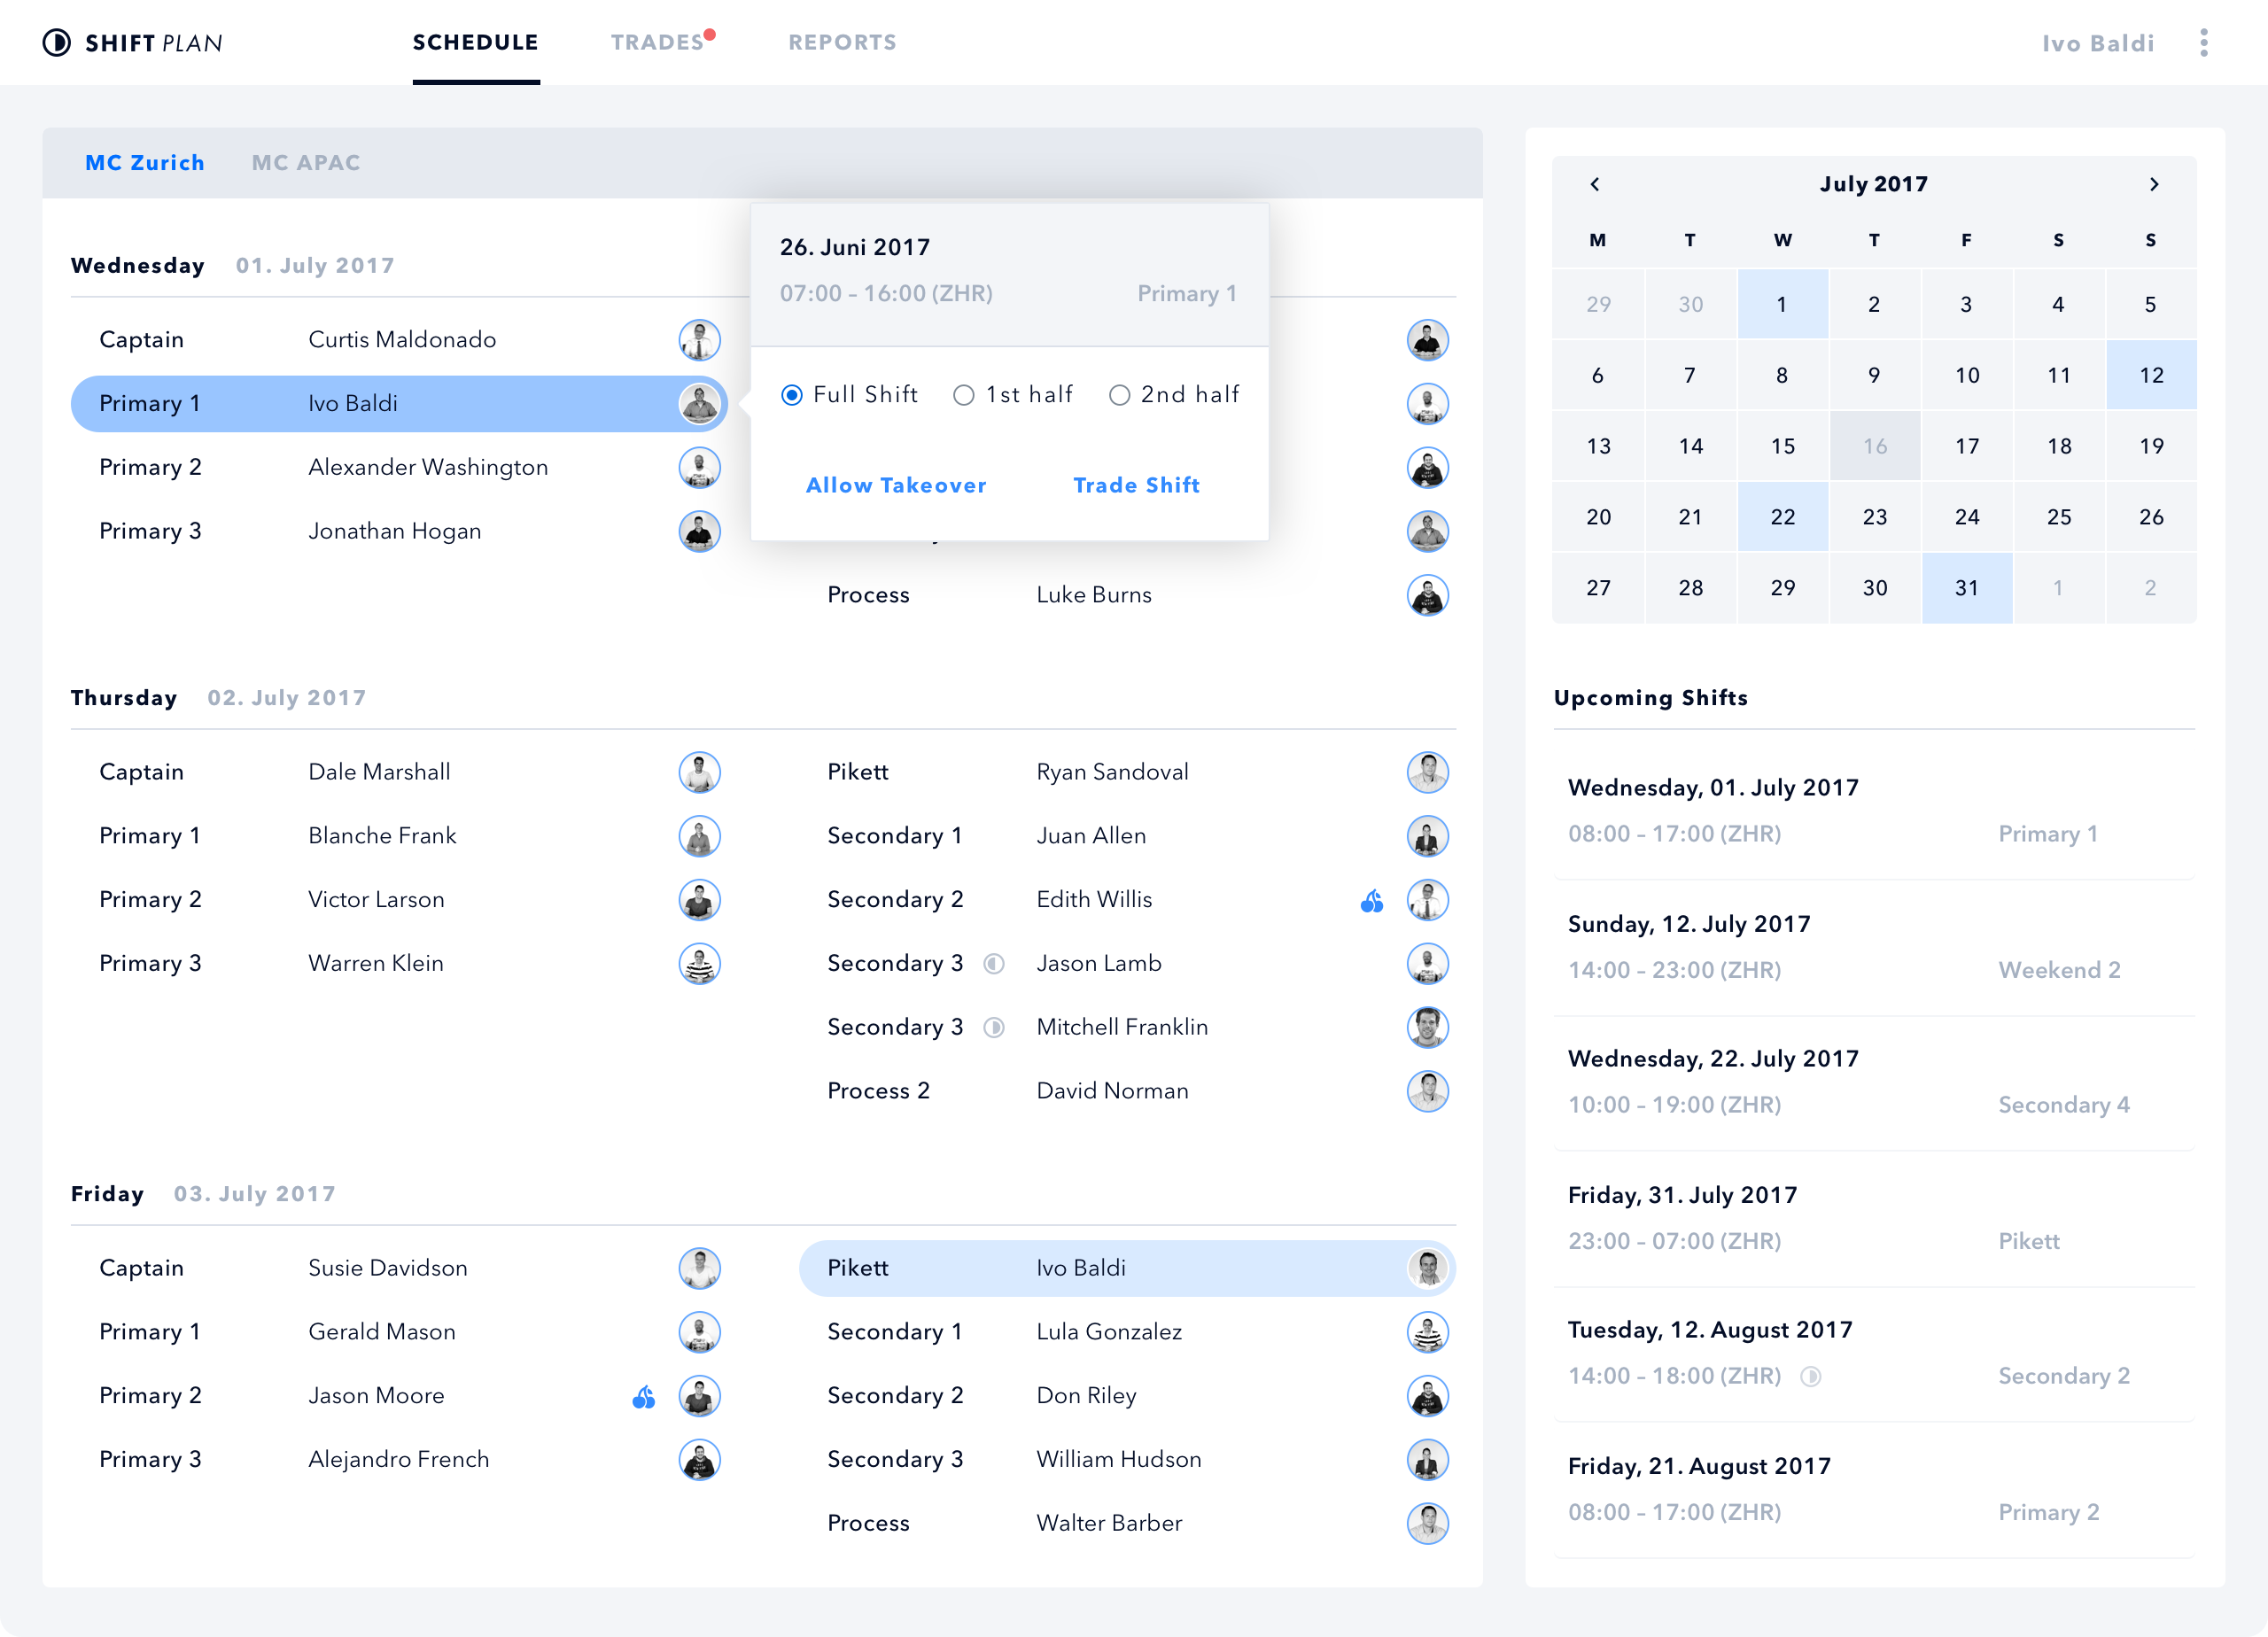Viewport: 2268px width, 1637px height.
Task: Open upcoming shift Sunday, 12. July 2017
Action: [1874, 947]
